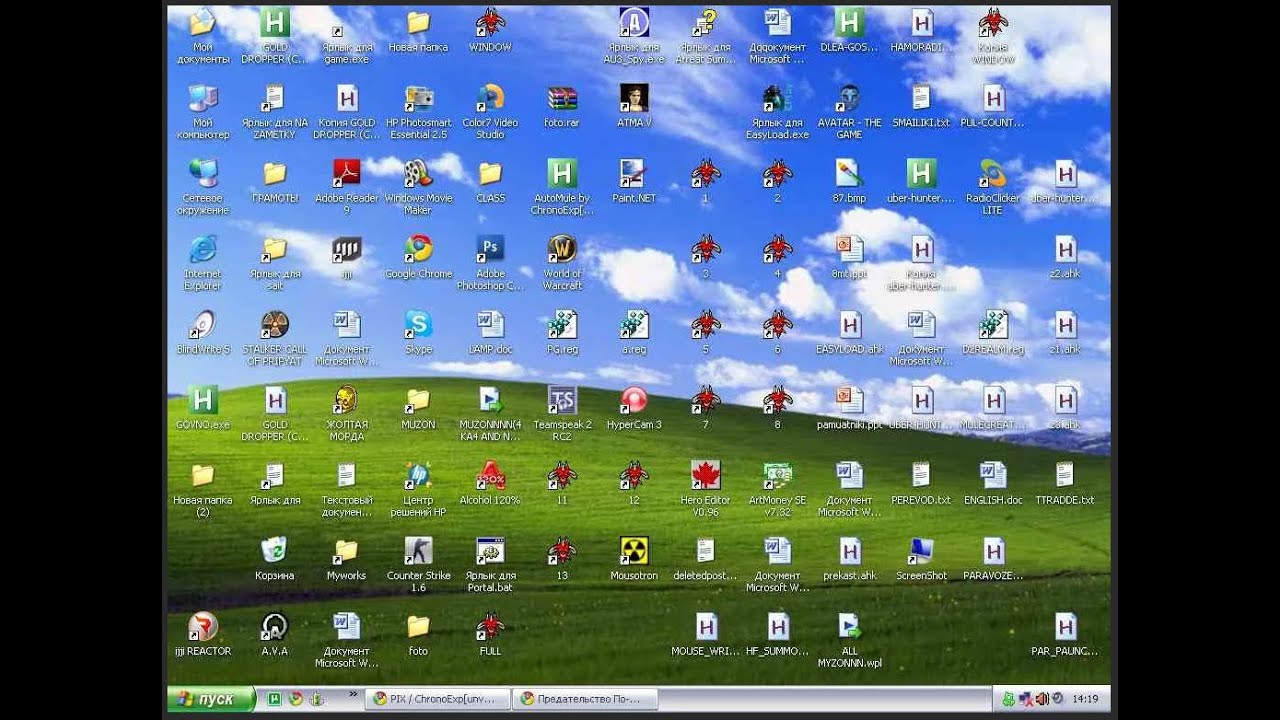Launch World of Warcraft from the desktop
The width and height of the screenshot is (1280, 720).
pyautogui.click(x=562, y=262)
